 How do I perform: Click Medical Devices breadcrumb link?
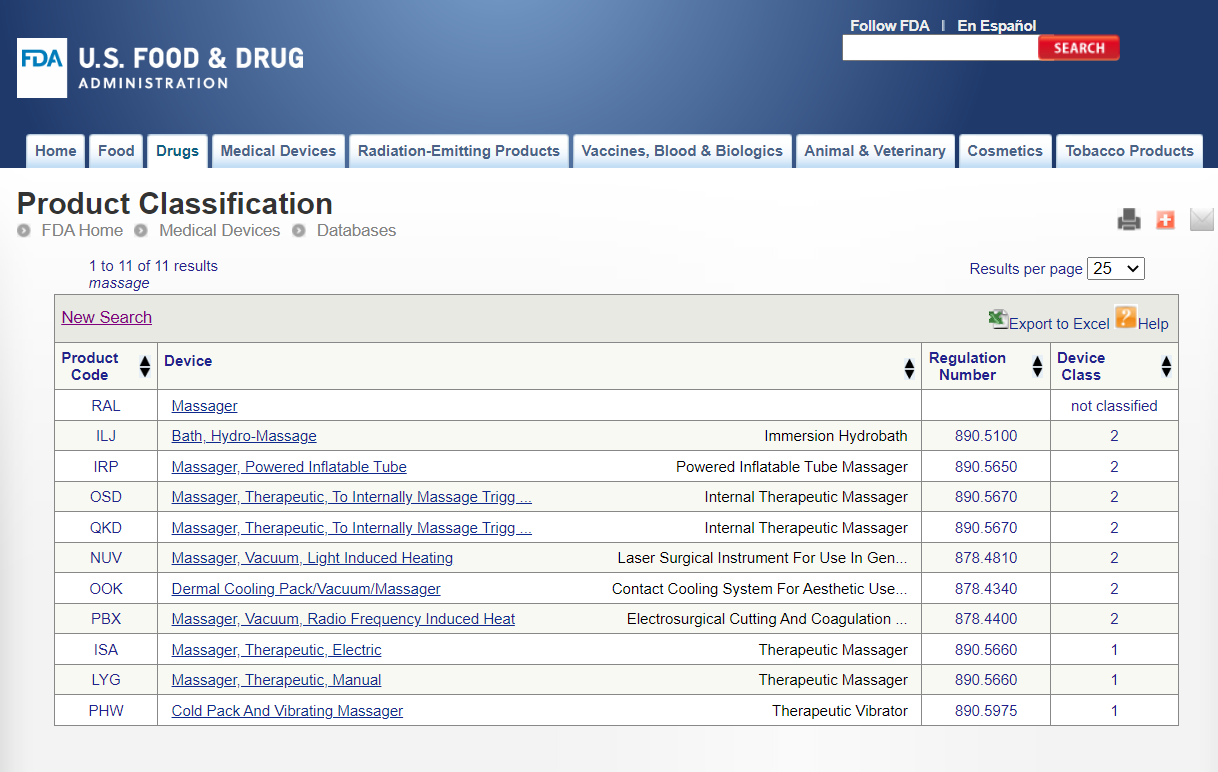pos(220,230)
